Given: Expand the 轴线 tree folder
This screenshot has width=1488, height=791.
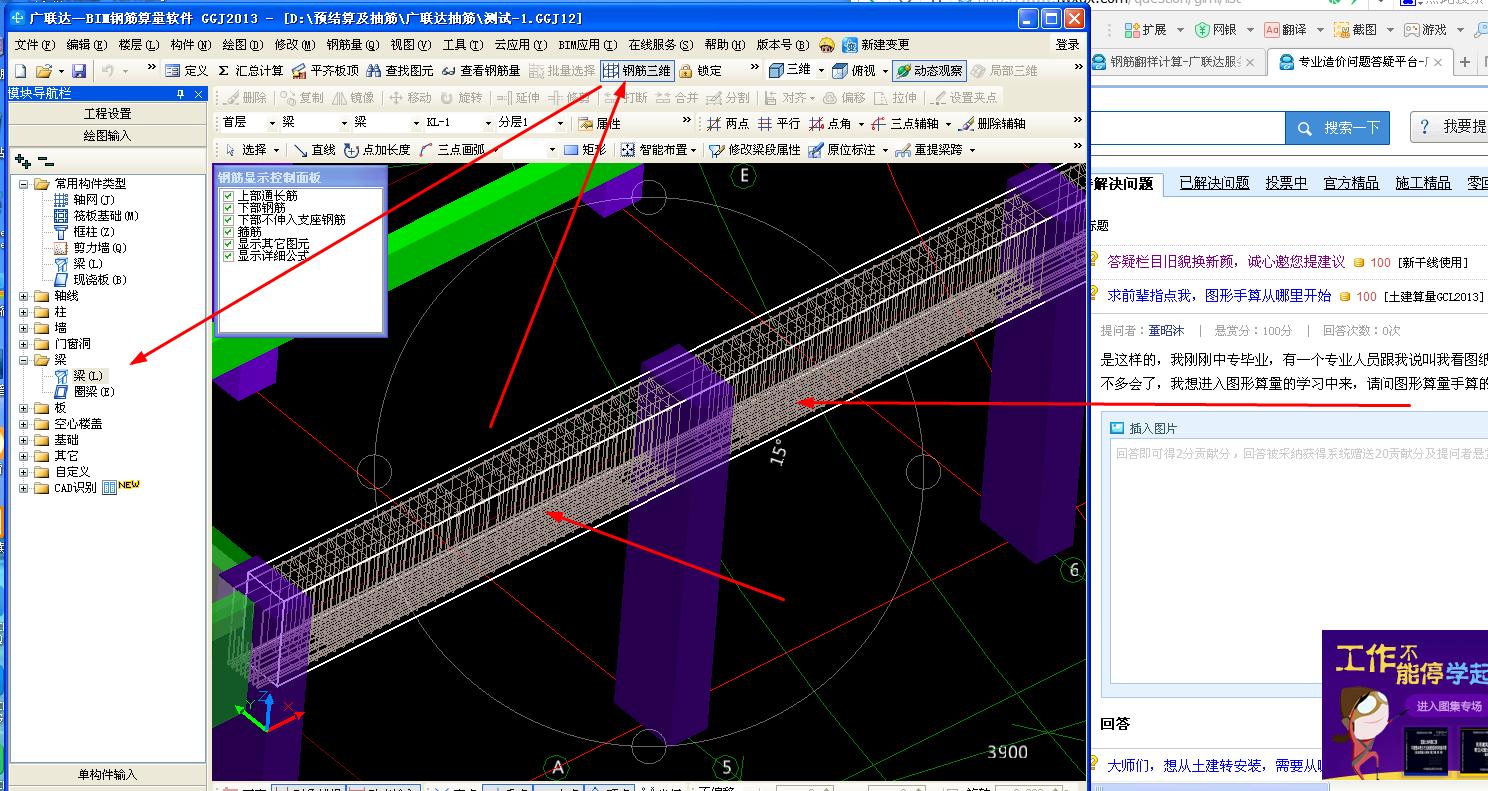Looking at the screenshot, I should click(x=24, y=296).
